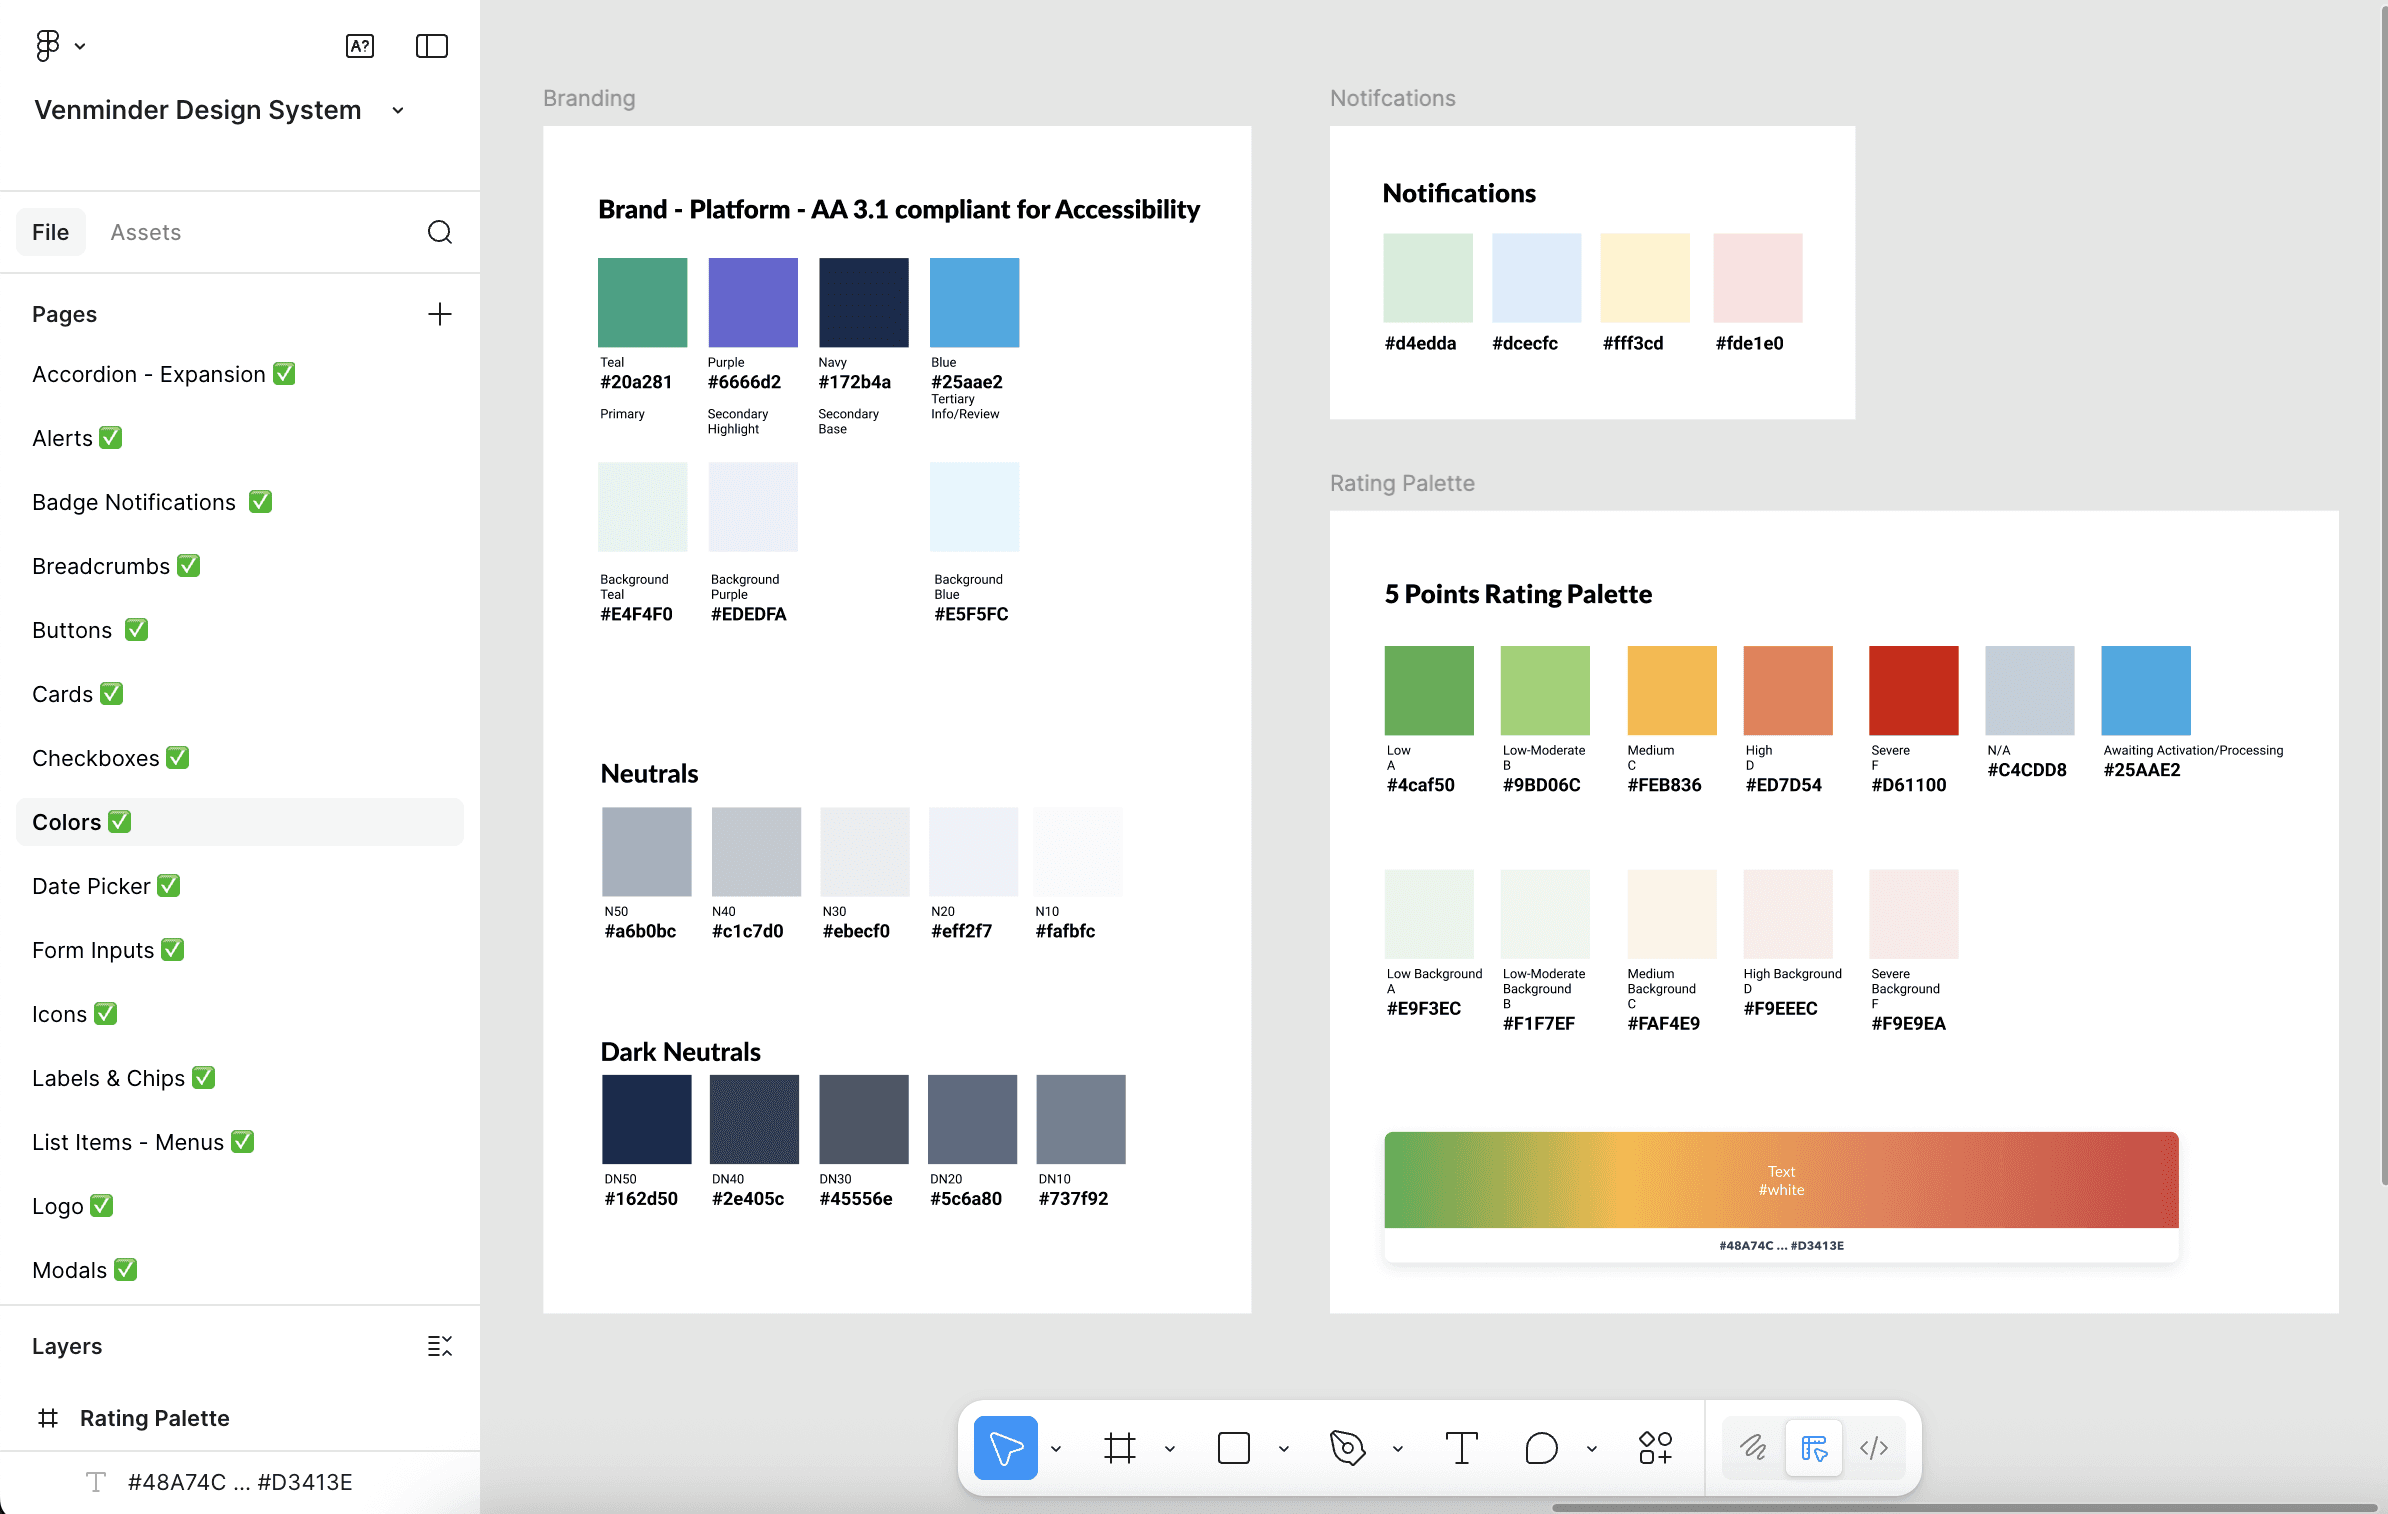Expand Venminder Design System file dropdown
This screenshot has height=1514, width=2388.
pos(398,110)
